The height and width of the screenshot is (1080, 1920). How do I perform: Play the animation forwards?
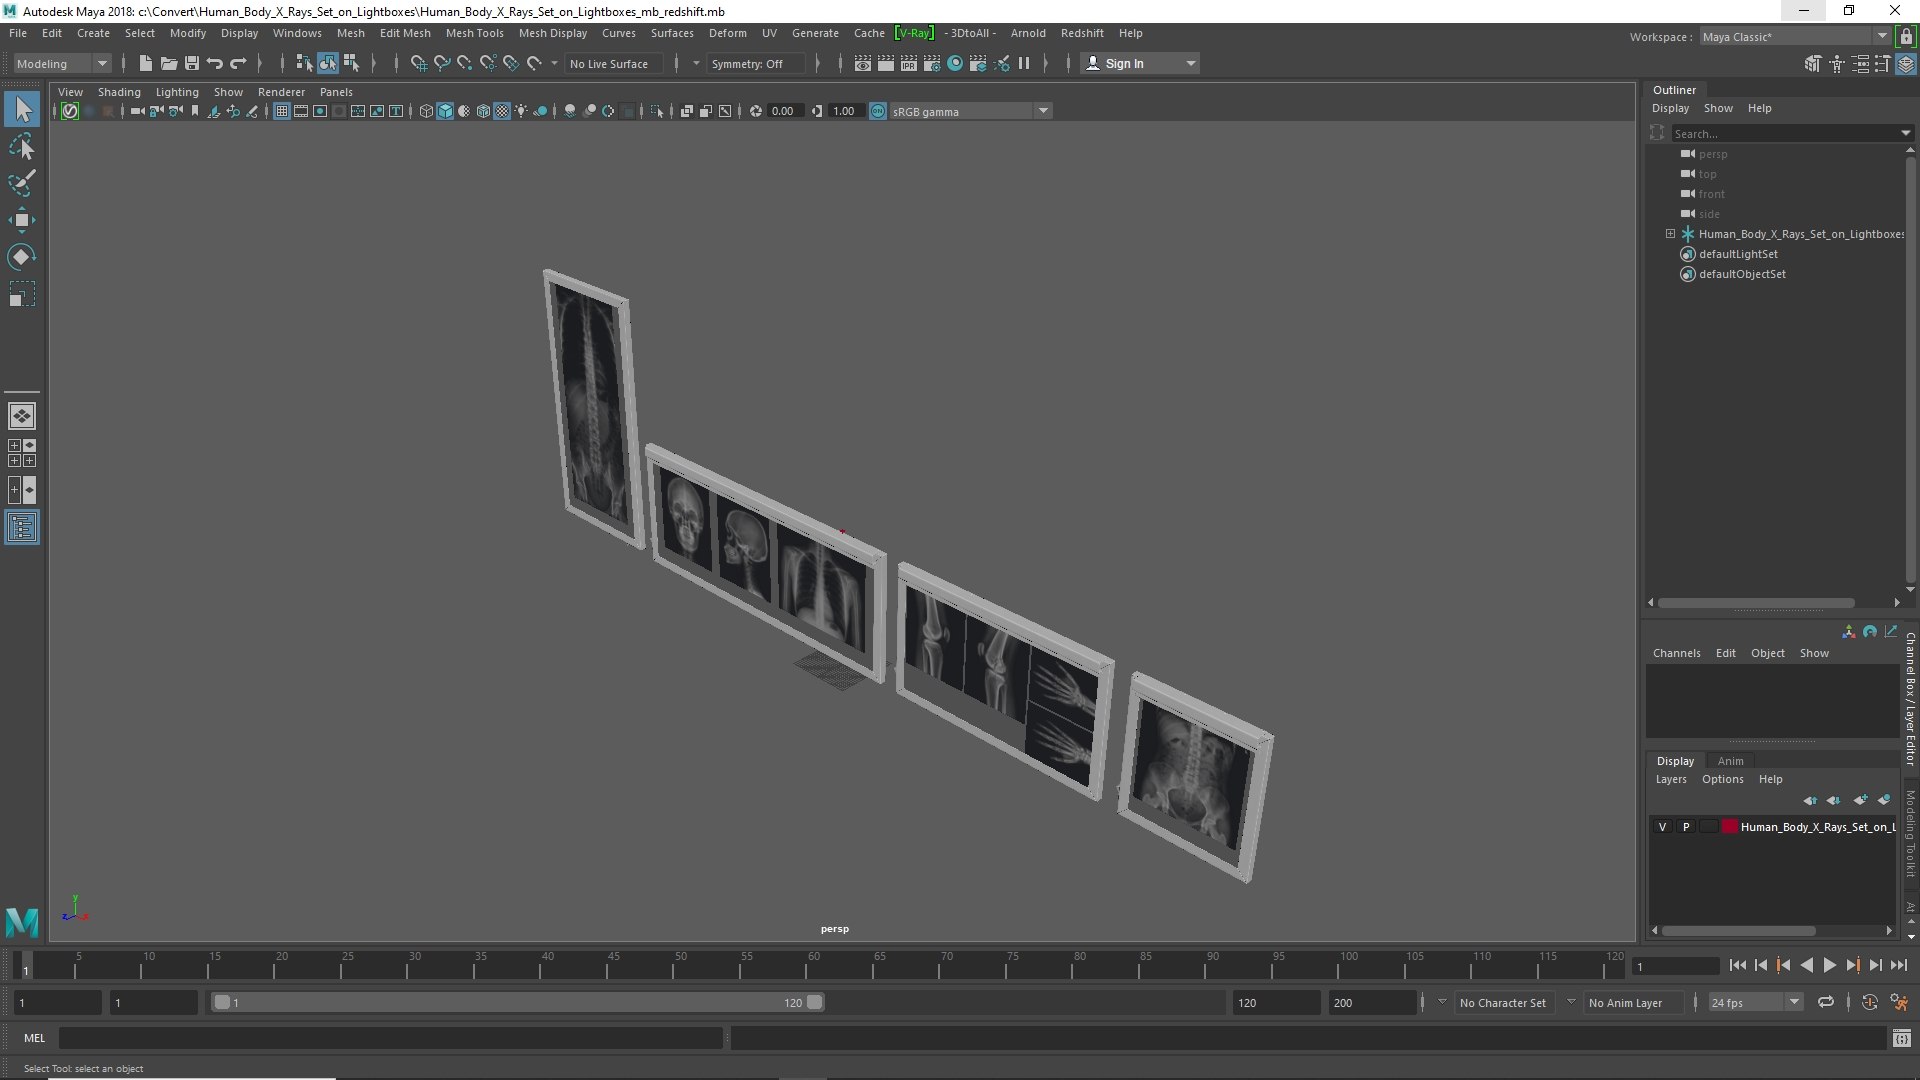click(x=1829, y=966)
